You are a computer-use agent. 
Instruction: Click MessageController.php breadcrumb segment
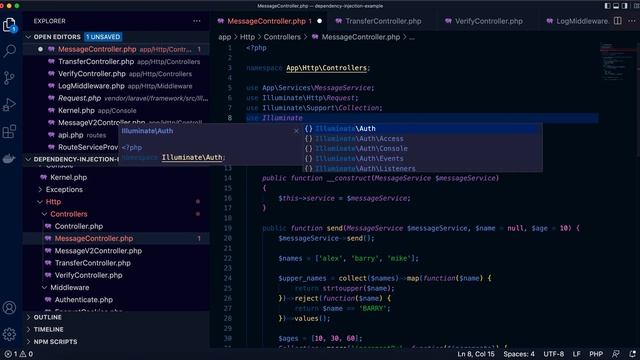[x=360, y=37]
